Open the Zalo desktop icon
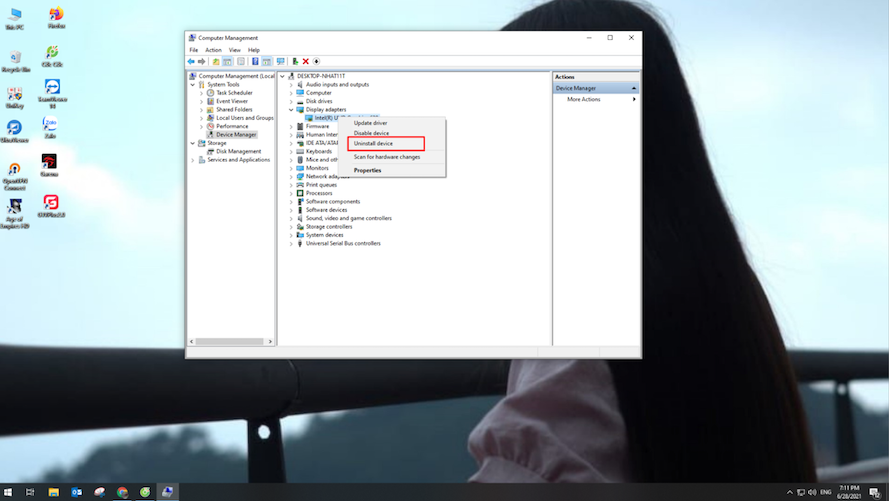 pyautogui.click(x=50, y=128)
